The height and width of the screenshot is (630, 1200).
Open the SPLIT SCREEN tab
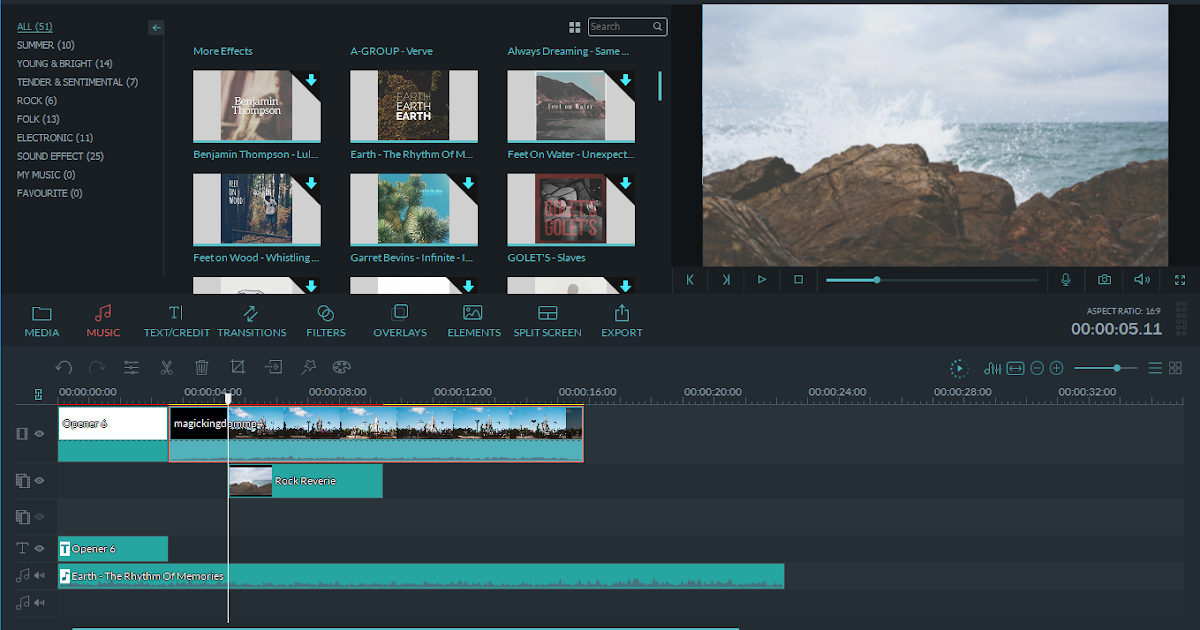tap(547, 318)
